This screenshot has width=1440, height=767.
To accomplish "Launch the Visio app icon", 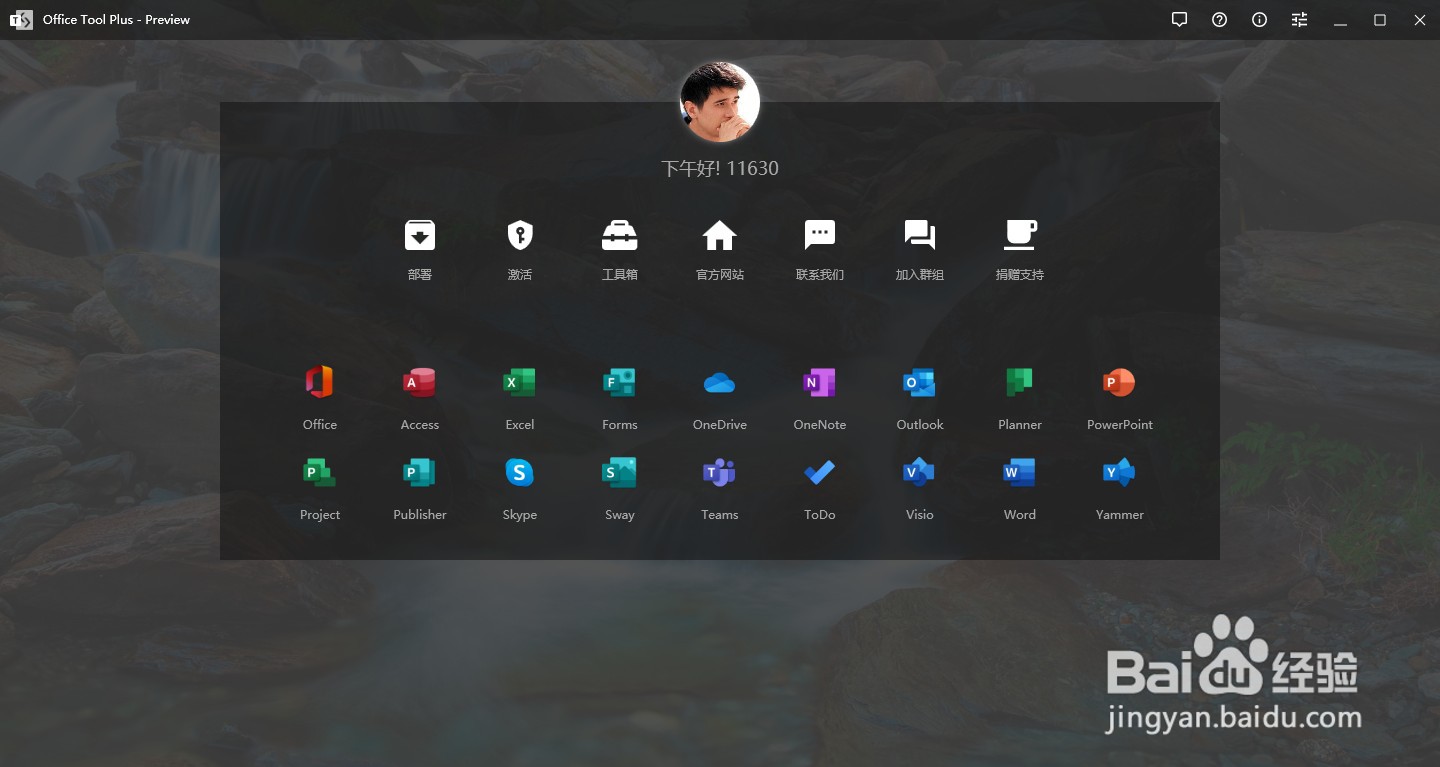I will coord(920,472).
